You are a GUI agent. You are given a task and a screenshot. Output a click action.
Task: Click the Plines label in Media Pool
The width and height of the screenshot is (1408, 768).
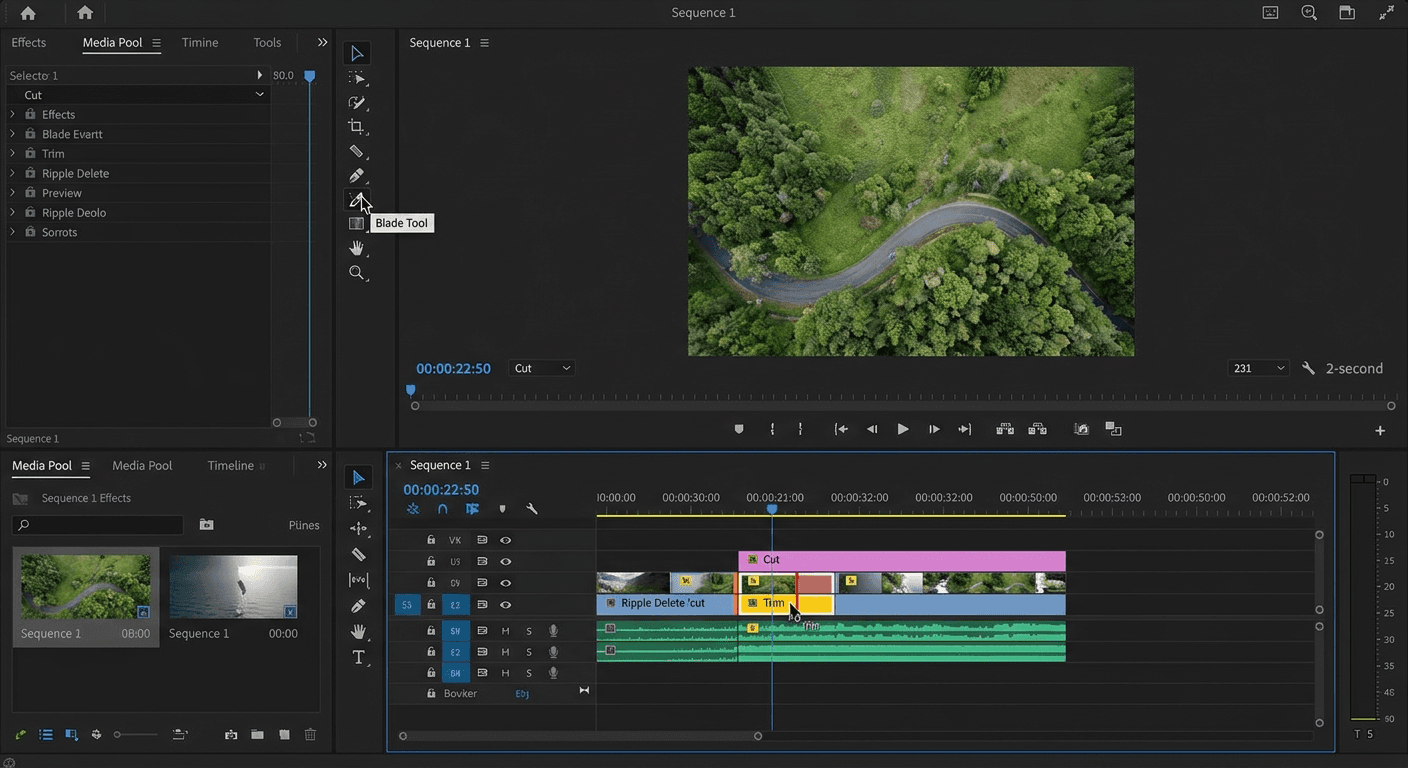click(x=304, y=525)
